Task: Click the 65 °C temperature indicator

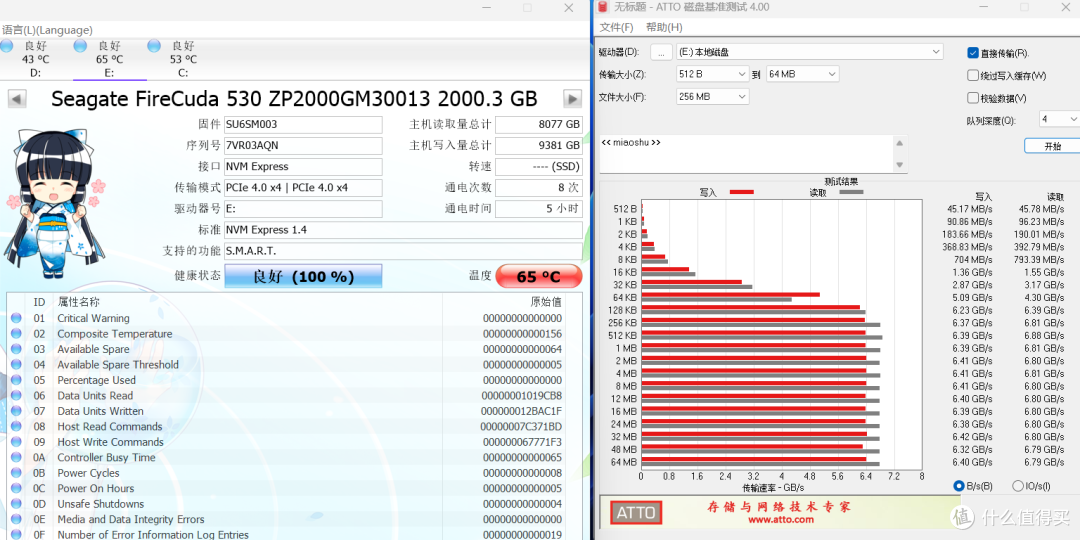Action: [x=539, y=277]
